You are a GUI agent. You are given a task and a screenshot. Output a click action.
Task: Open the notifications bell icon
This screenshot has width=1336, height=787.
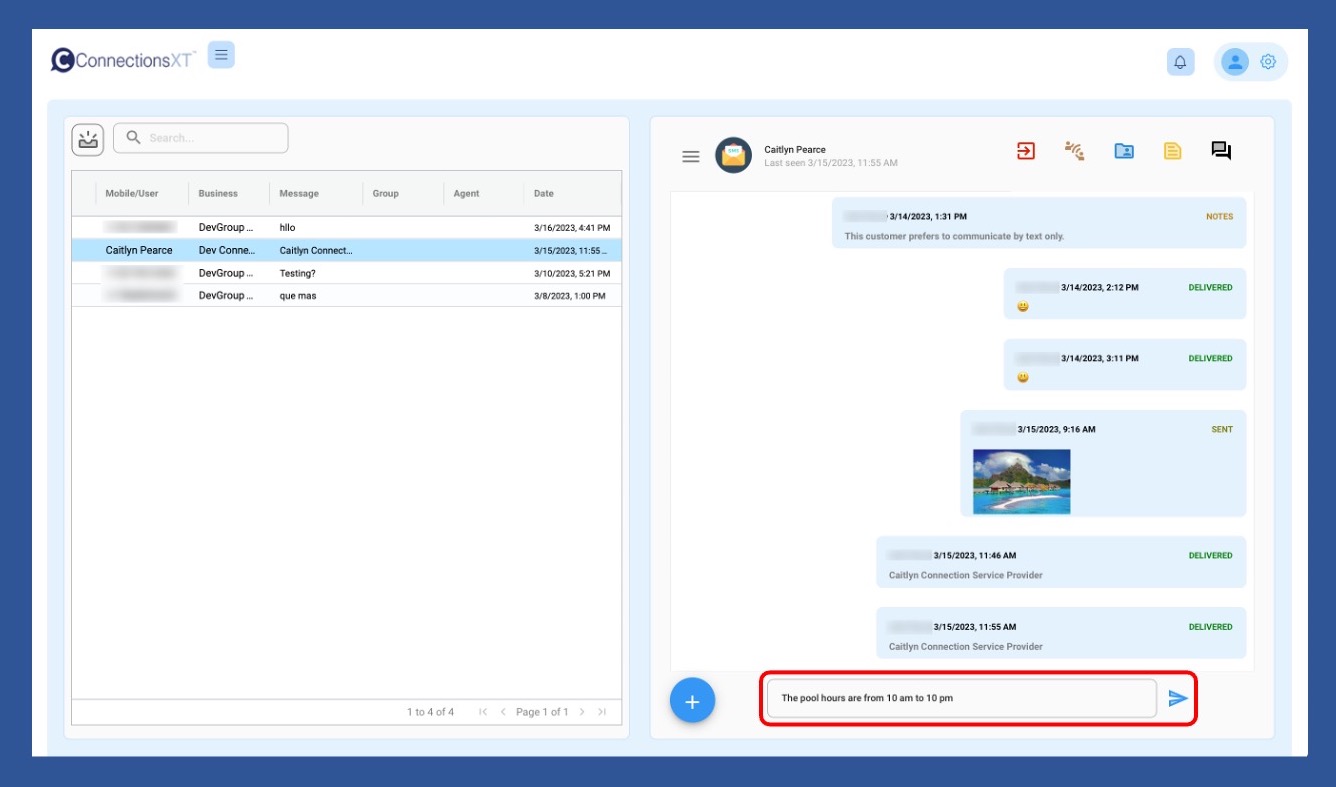[1180, 62]
